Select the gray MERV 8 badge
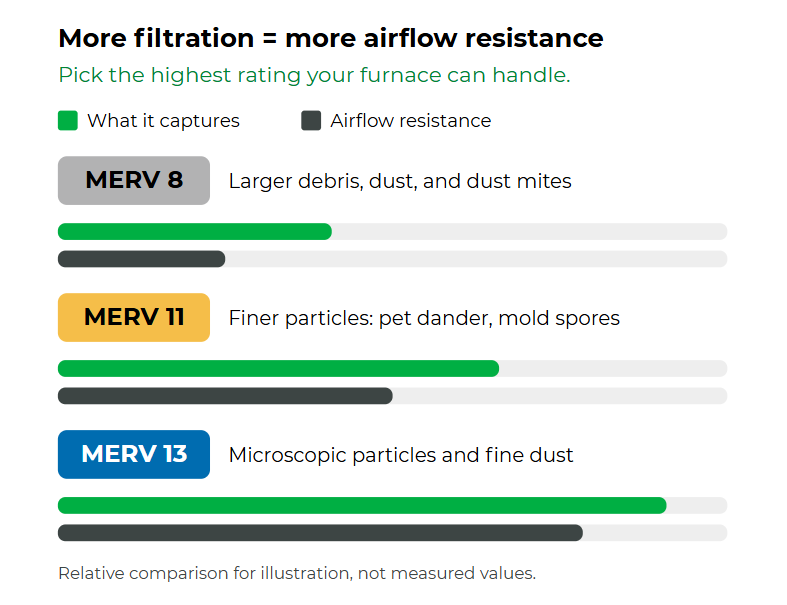Image resolution: width=787 pixels, height=605 pixels. pyautogui.click(x=134, y=180)
